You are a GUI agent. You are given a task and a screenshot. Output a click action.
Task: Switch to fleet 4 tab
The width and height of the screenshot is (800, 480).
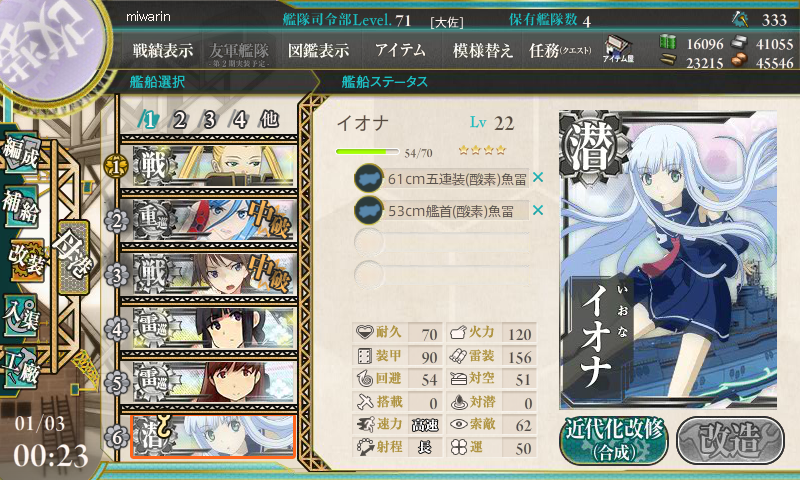(239, 120)
